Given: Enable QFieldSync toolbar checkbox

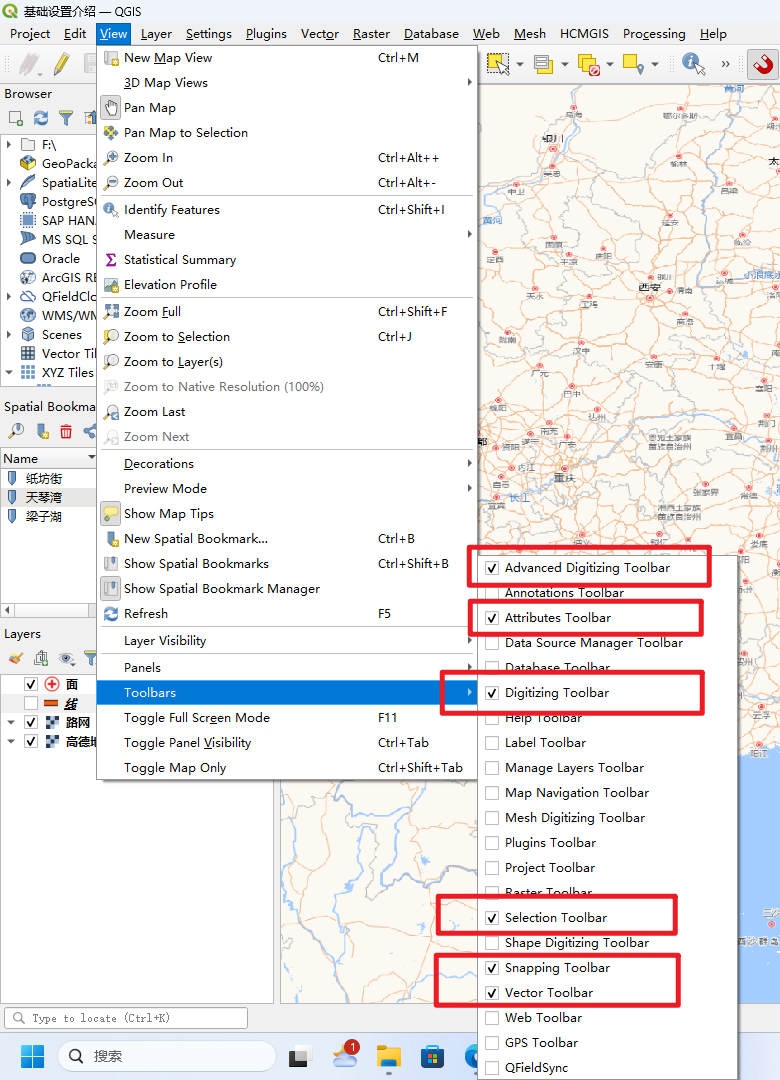Looking at the screenshot, I should 492,1068.
